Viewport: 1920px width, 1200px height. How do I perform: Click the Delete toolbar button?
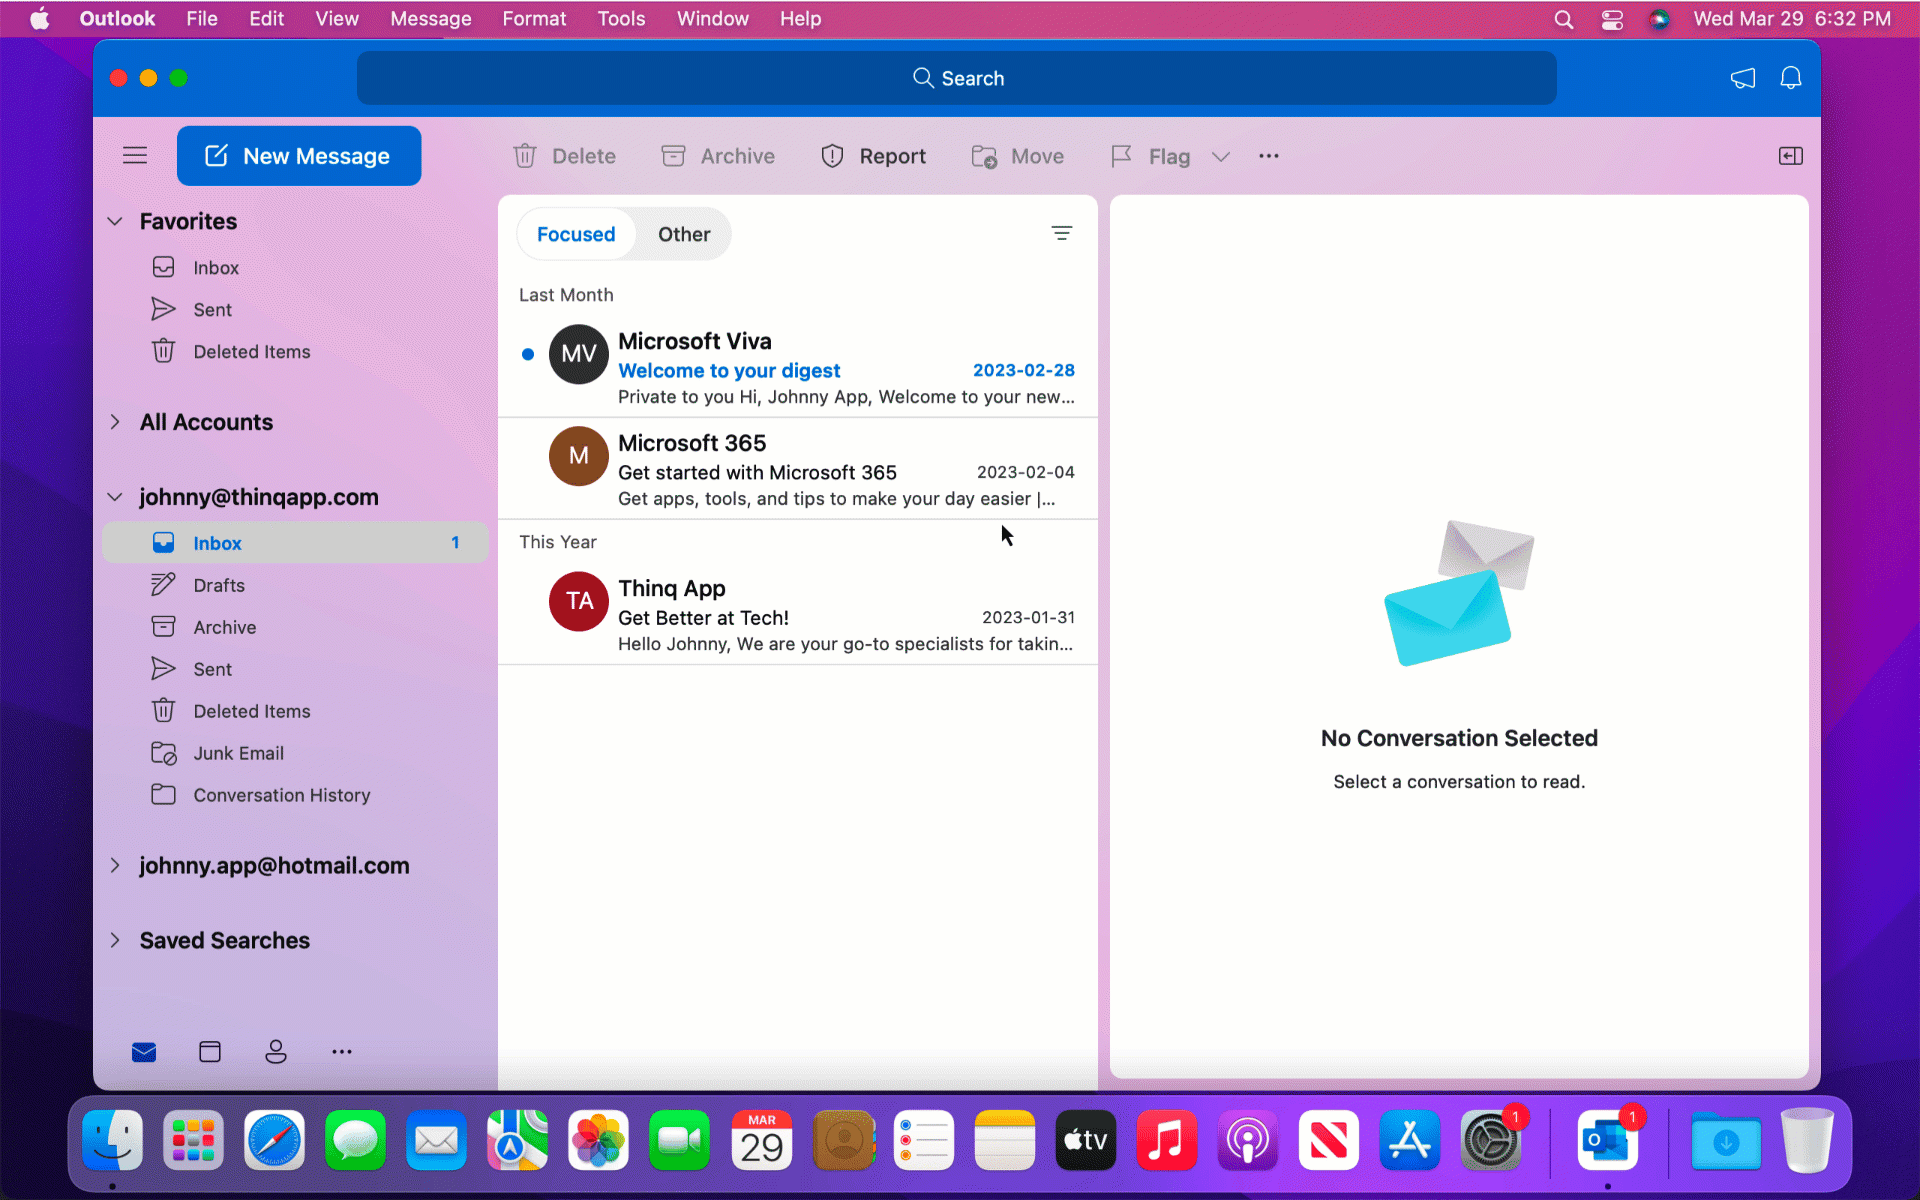click(565, 156)
